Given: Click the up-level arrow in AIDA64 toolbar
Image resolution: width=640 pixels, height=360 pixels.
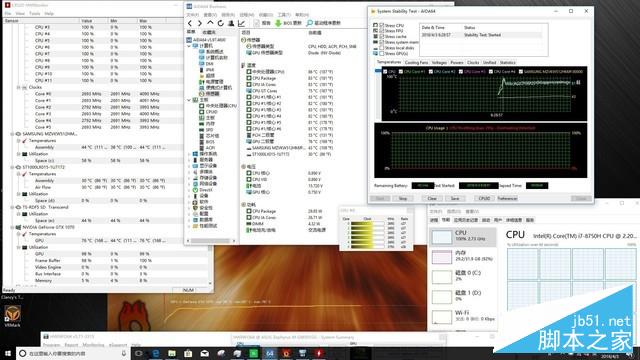Looking at the screenshot, I should (210, 23).
